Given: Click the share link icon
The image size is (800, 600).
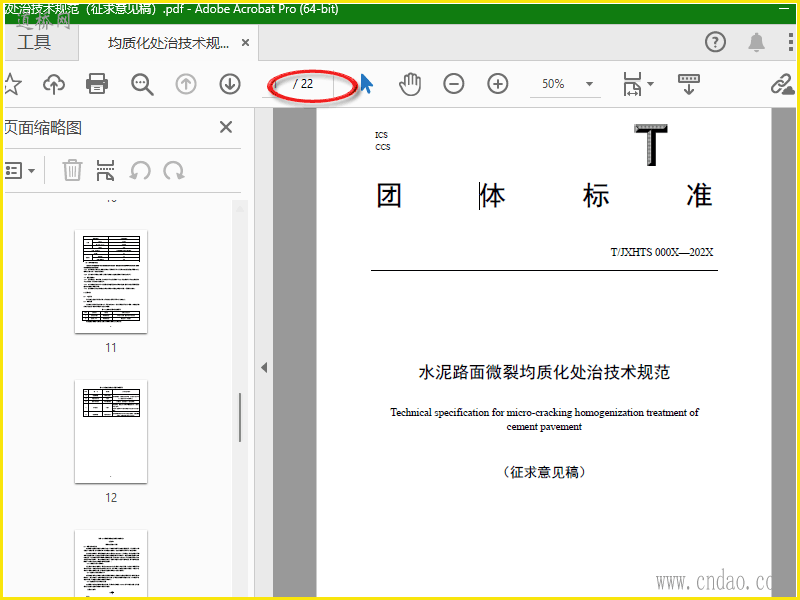Looking at the screenshot, I should [x=782, y=84].
